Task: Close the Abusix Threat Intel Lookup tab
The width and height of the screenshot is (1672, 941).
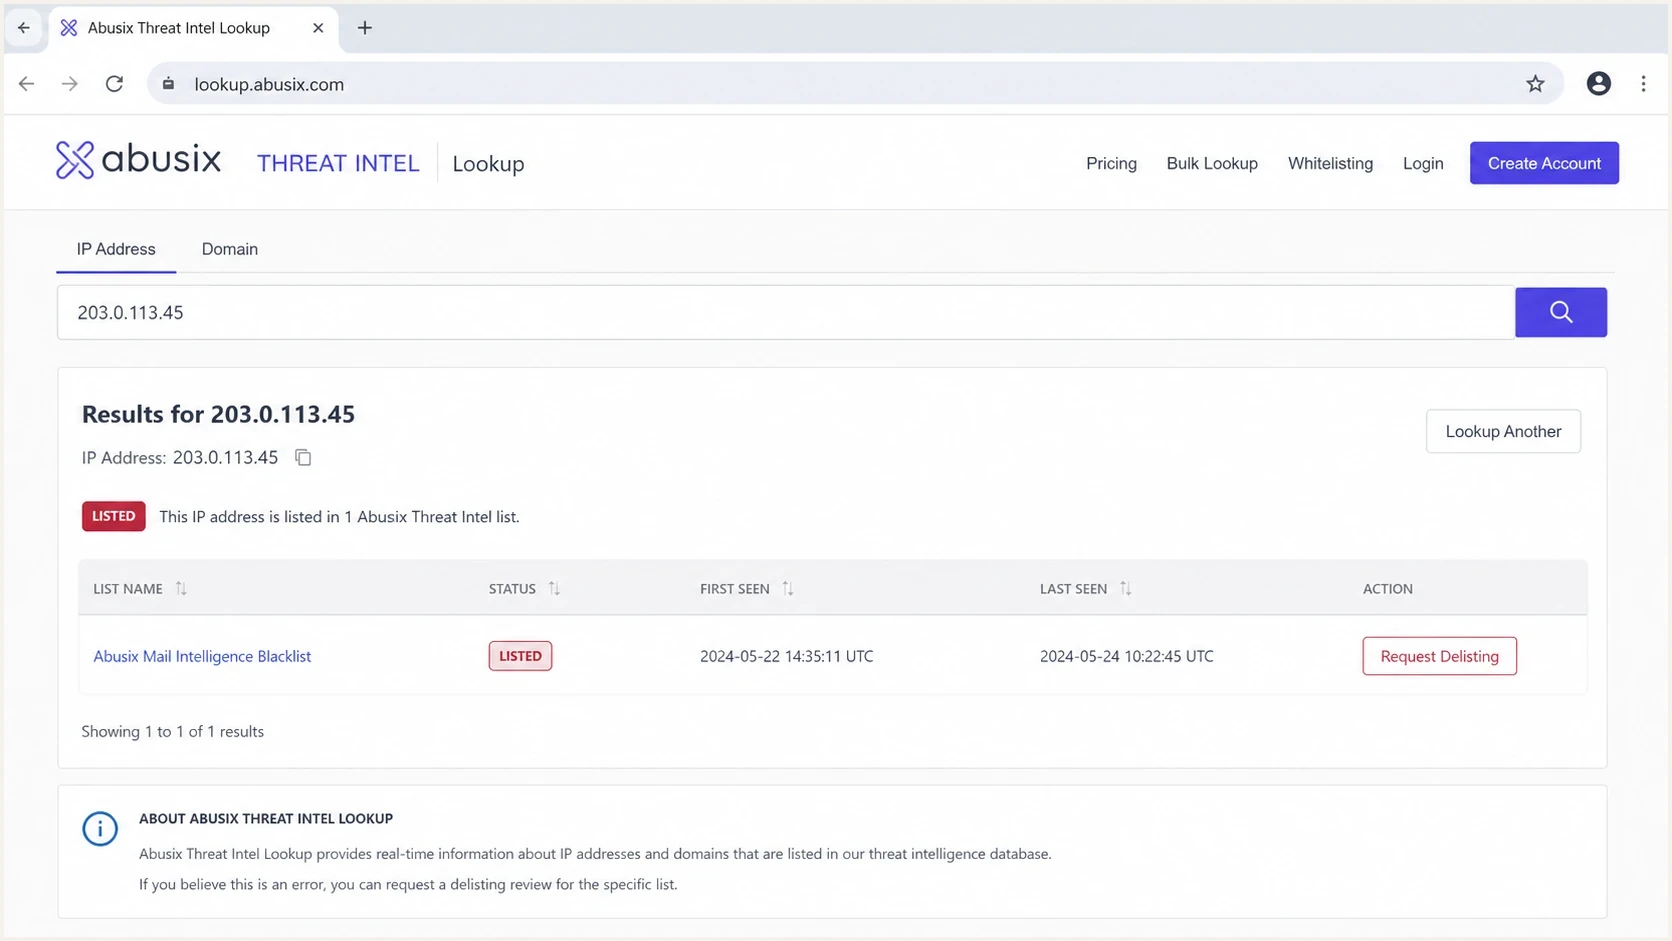Action: (x=318, y=28)
